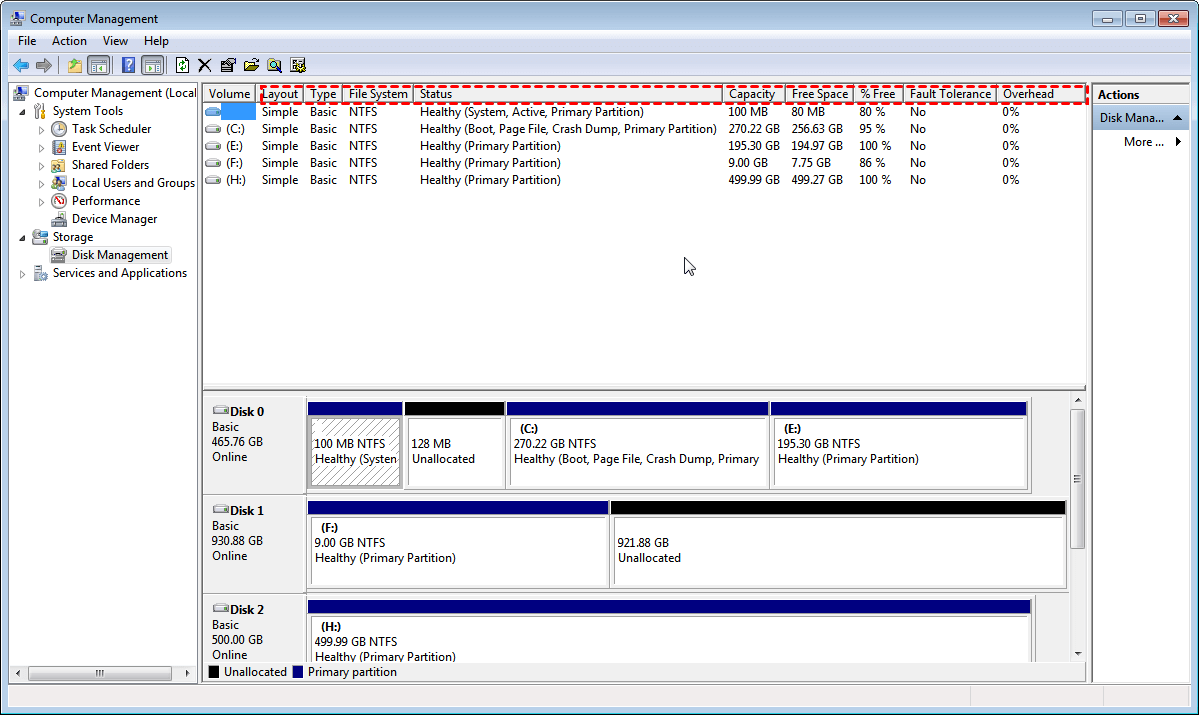The height and width of the screenshot is (715, 1199).
Task: Click the Disk 0 drive icon
Action: point(220,410)
